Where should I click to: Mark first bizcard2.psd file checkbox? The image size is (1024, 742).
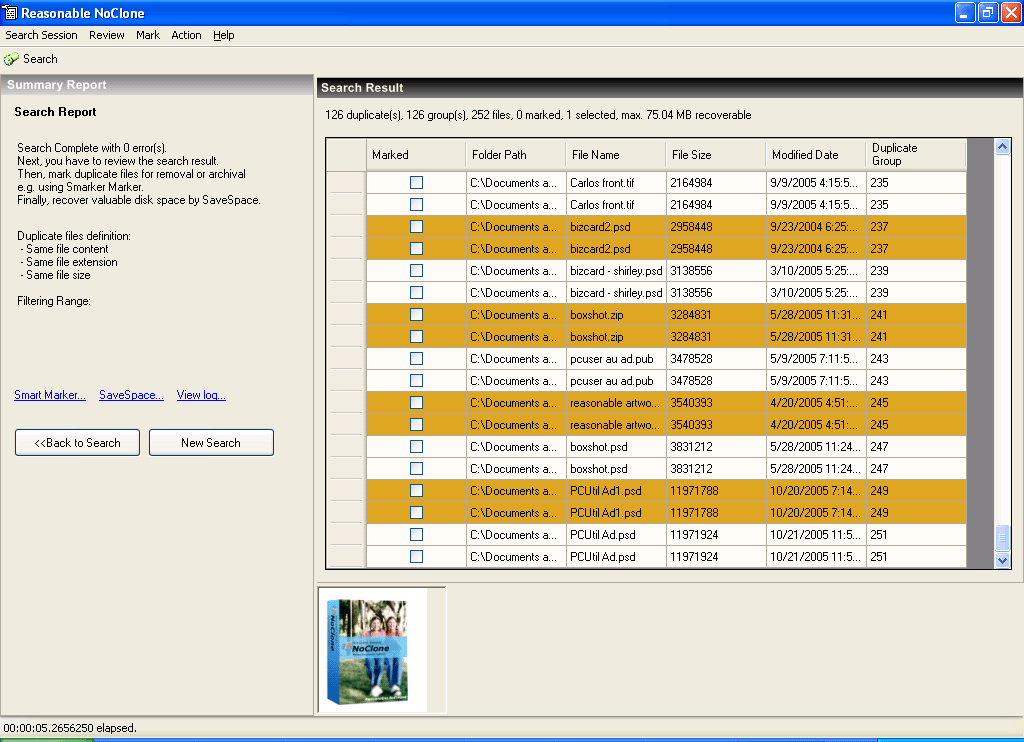[x=416, y=227]
